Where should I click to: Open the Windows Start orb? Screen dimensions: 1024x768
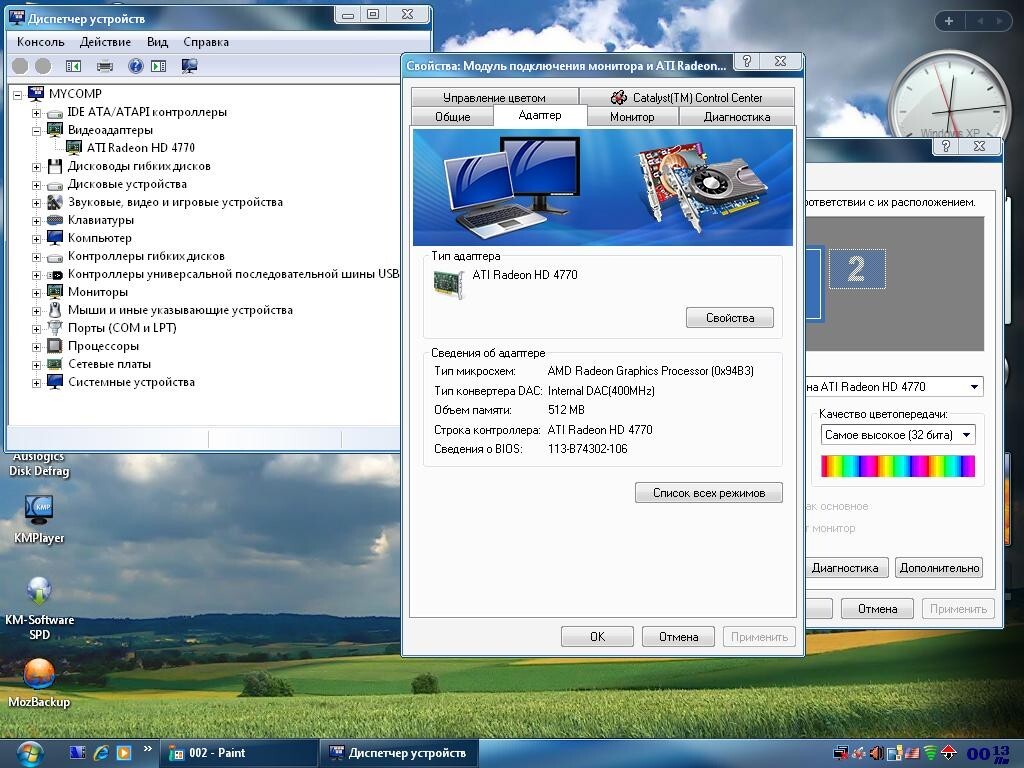29,753
